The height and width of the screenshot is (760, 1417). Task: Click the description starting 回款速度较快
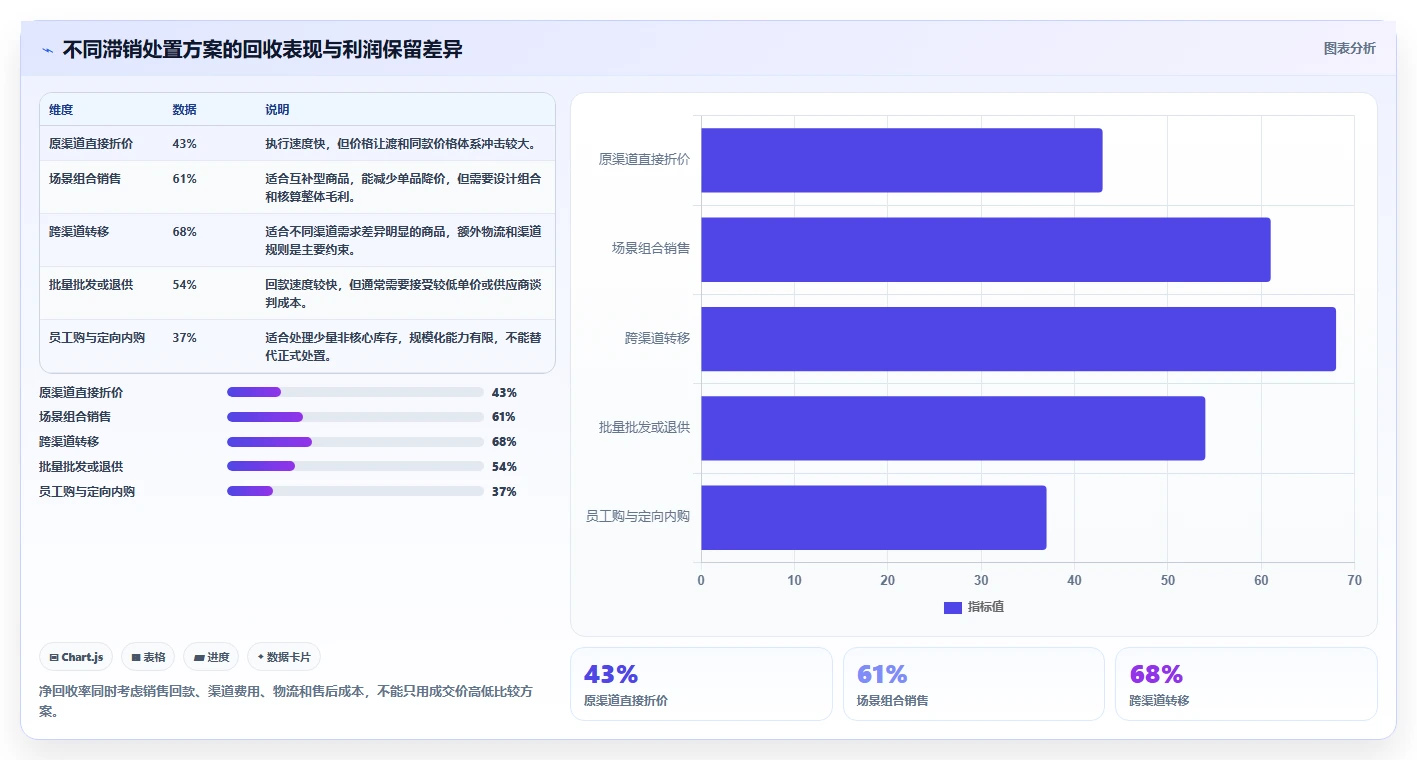pos(404,294)
